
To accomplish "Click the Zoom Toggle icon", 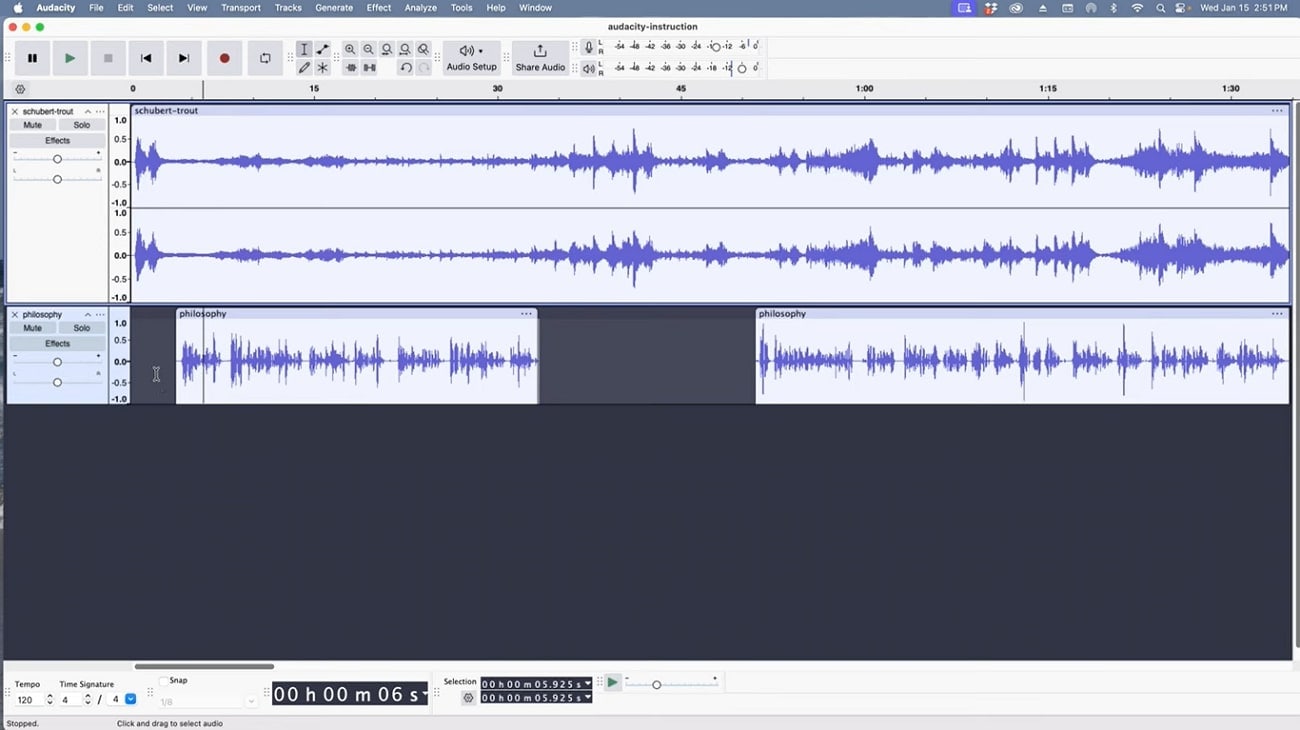I will (x=424, y=49).
